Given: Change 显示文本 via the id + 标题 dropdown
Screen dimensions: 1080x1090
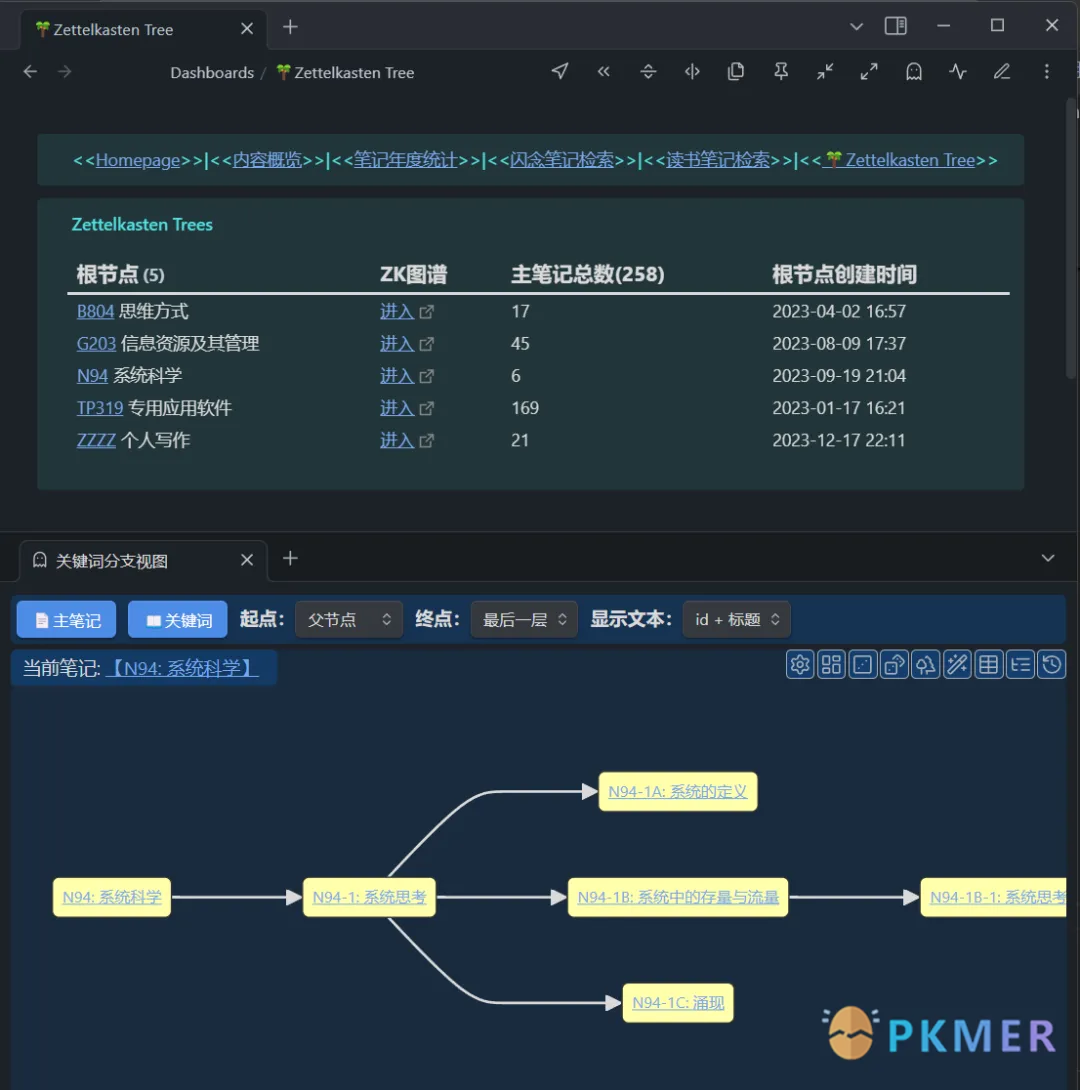Looking at the screenshot, I should [736, 619].
